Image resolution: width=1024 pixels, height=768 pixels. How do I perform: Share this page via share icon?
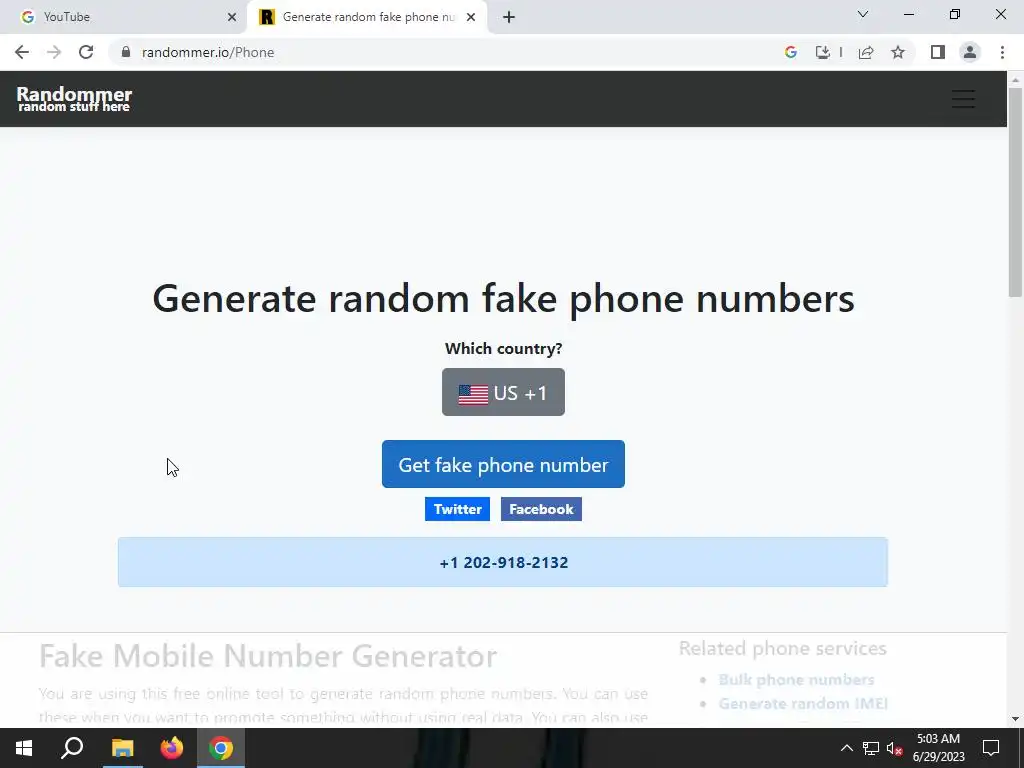click(x=866, y=52)
